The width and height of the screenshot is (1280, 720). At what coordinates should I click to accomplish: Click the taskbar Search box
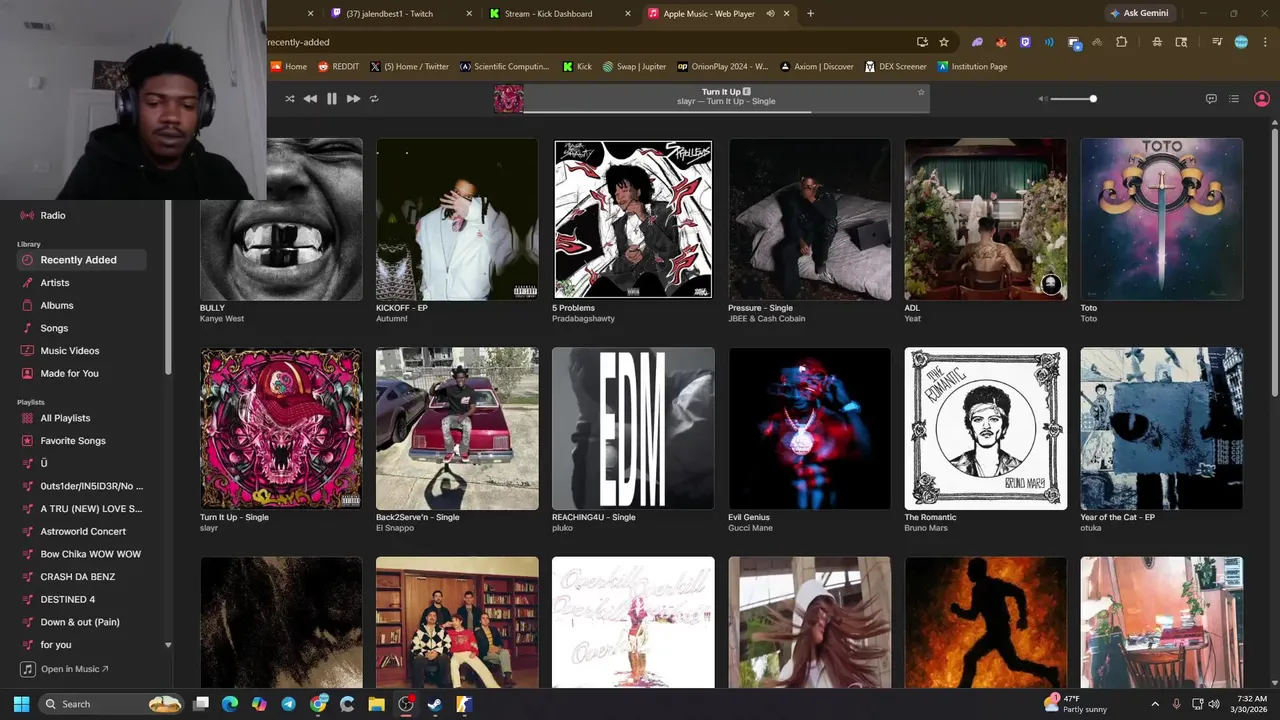tap(111, 704)
